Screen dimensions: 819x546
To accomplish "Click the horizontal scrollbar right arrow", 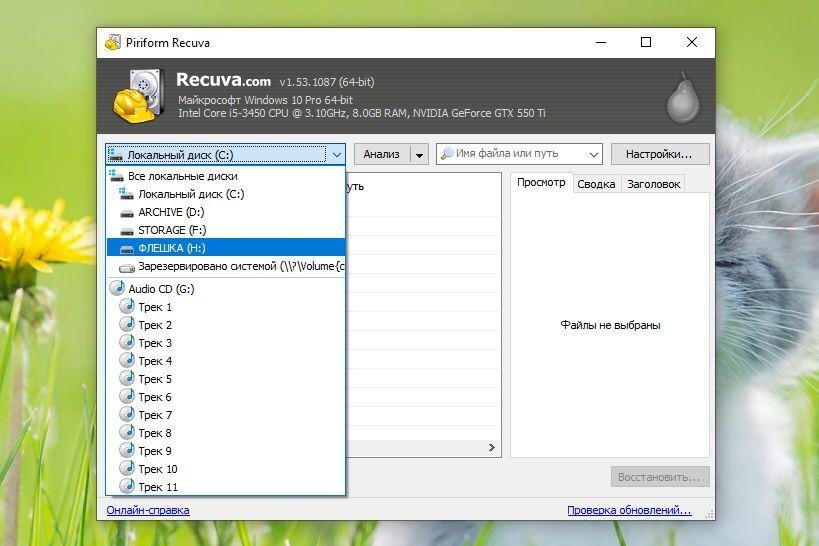I will [492, 448].
